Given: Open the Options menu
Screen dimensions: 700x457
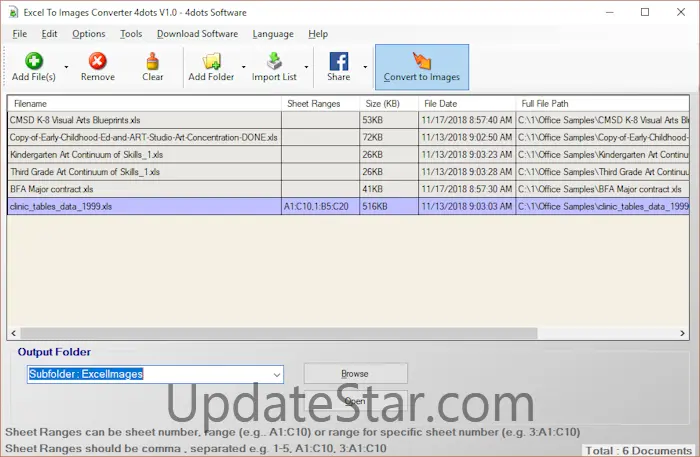Looking at the screenshot, I should pos(89,34).
